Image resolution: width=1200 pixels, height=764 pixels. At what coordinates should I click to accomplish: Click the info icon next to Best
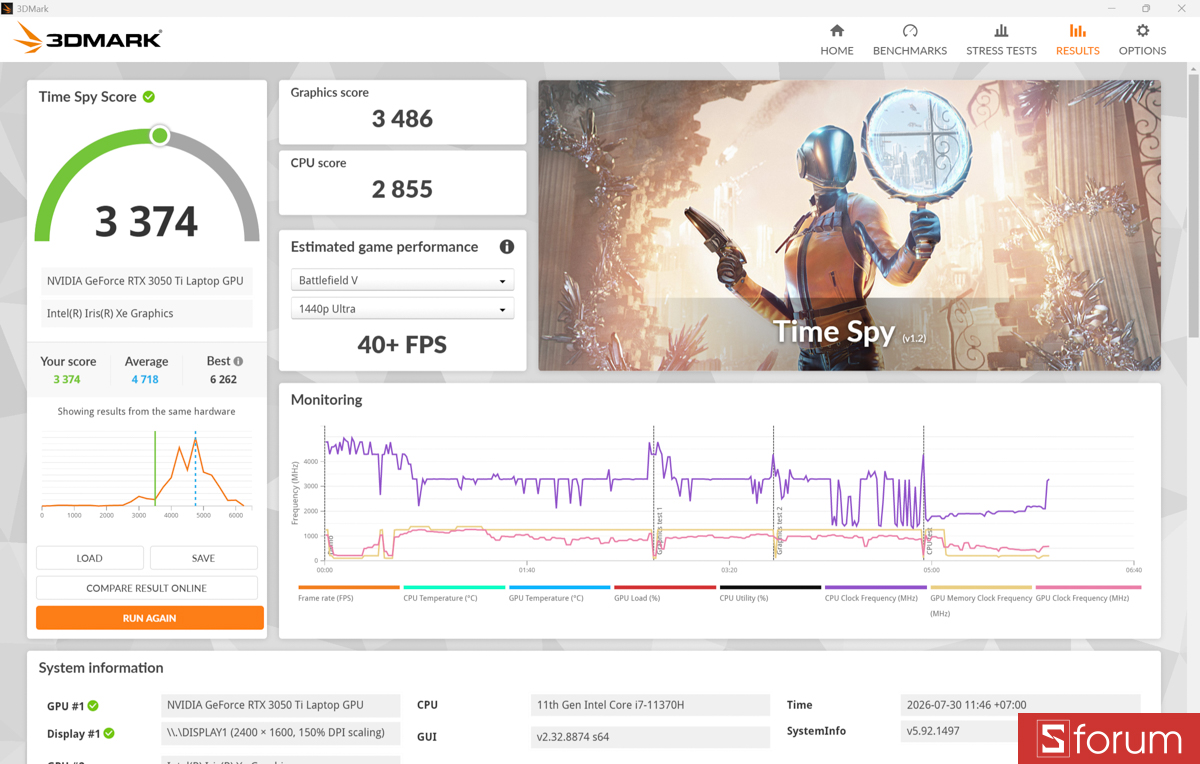point(238,361)
